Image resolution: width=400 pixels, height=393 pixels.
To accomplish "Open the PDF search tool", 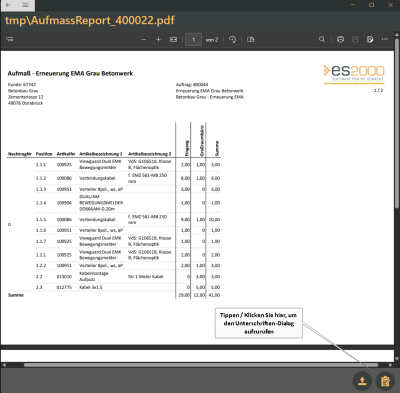I will [x=322, y=39].
